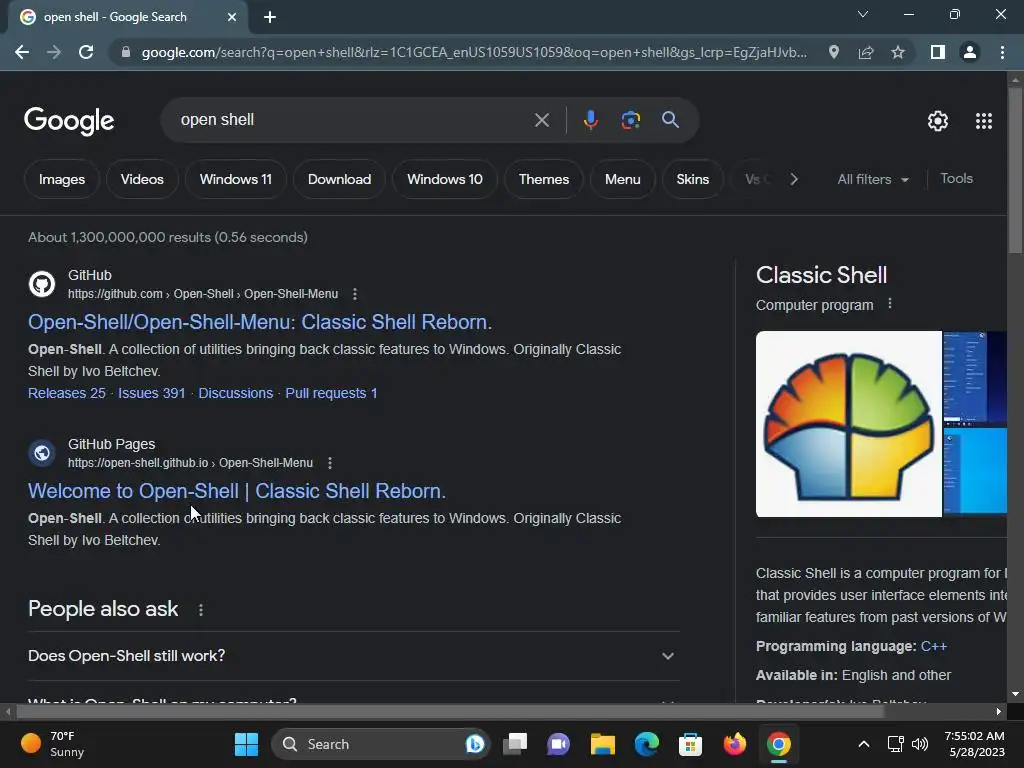
Task: Open clock and date in taskbar
Action: click(x=974, y=744)
